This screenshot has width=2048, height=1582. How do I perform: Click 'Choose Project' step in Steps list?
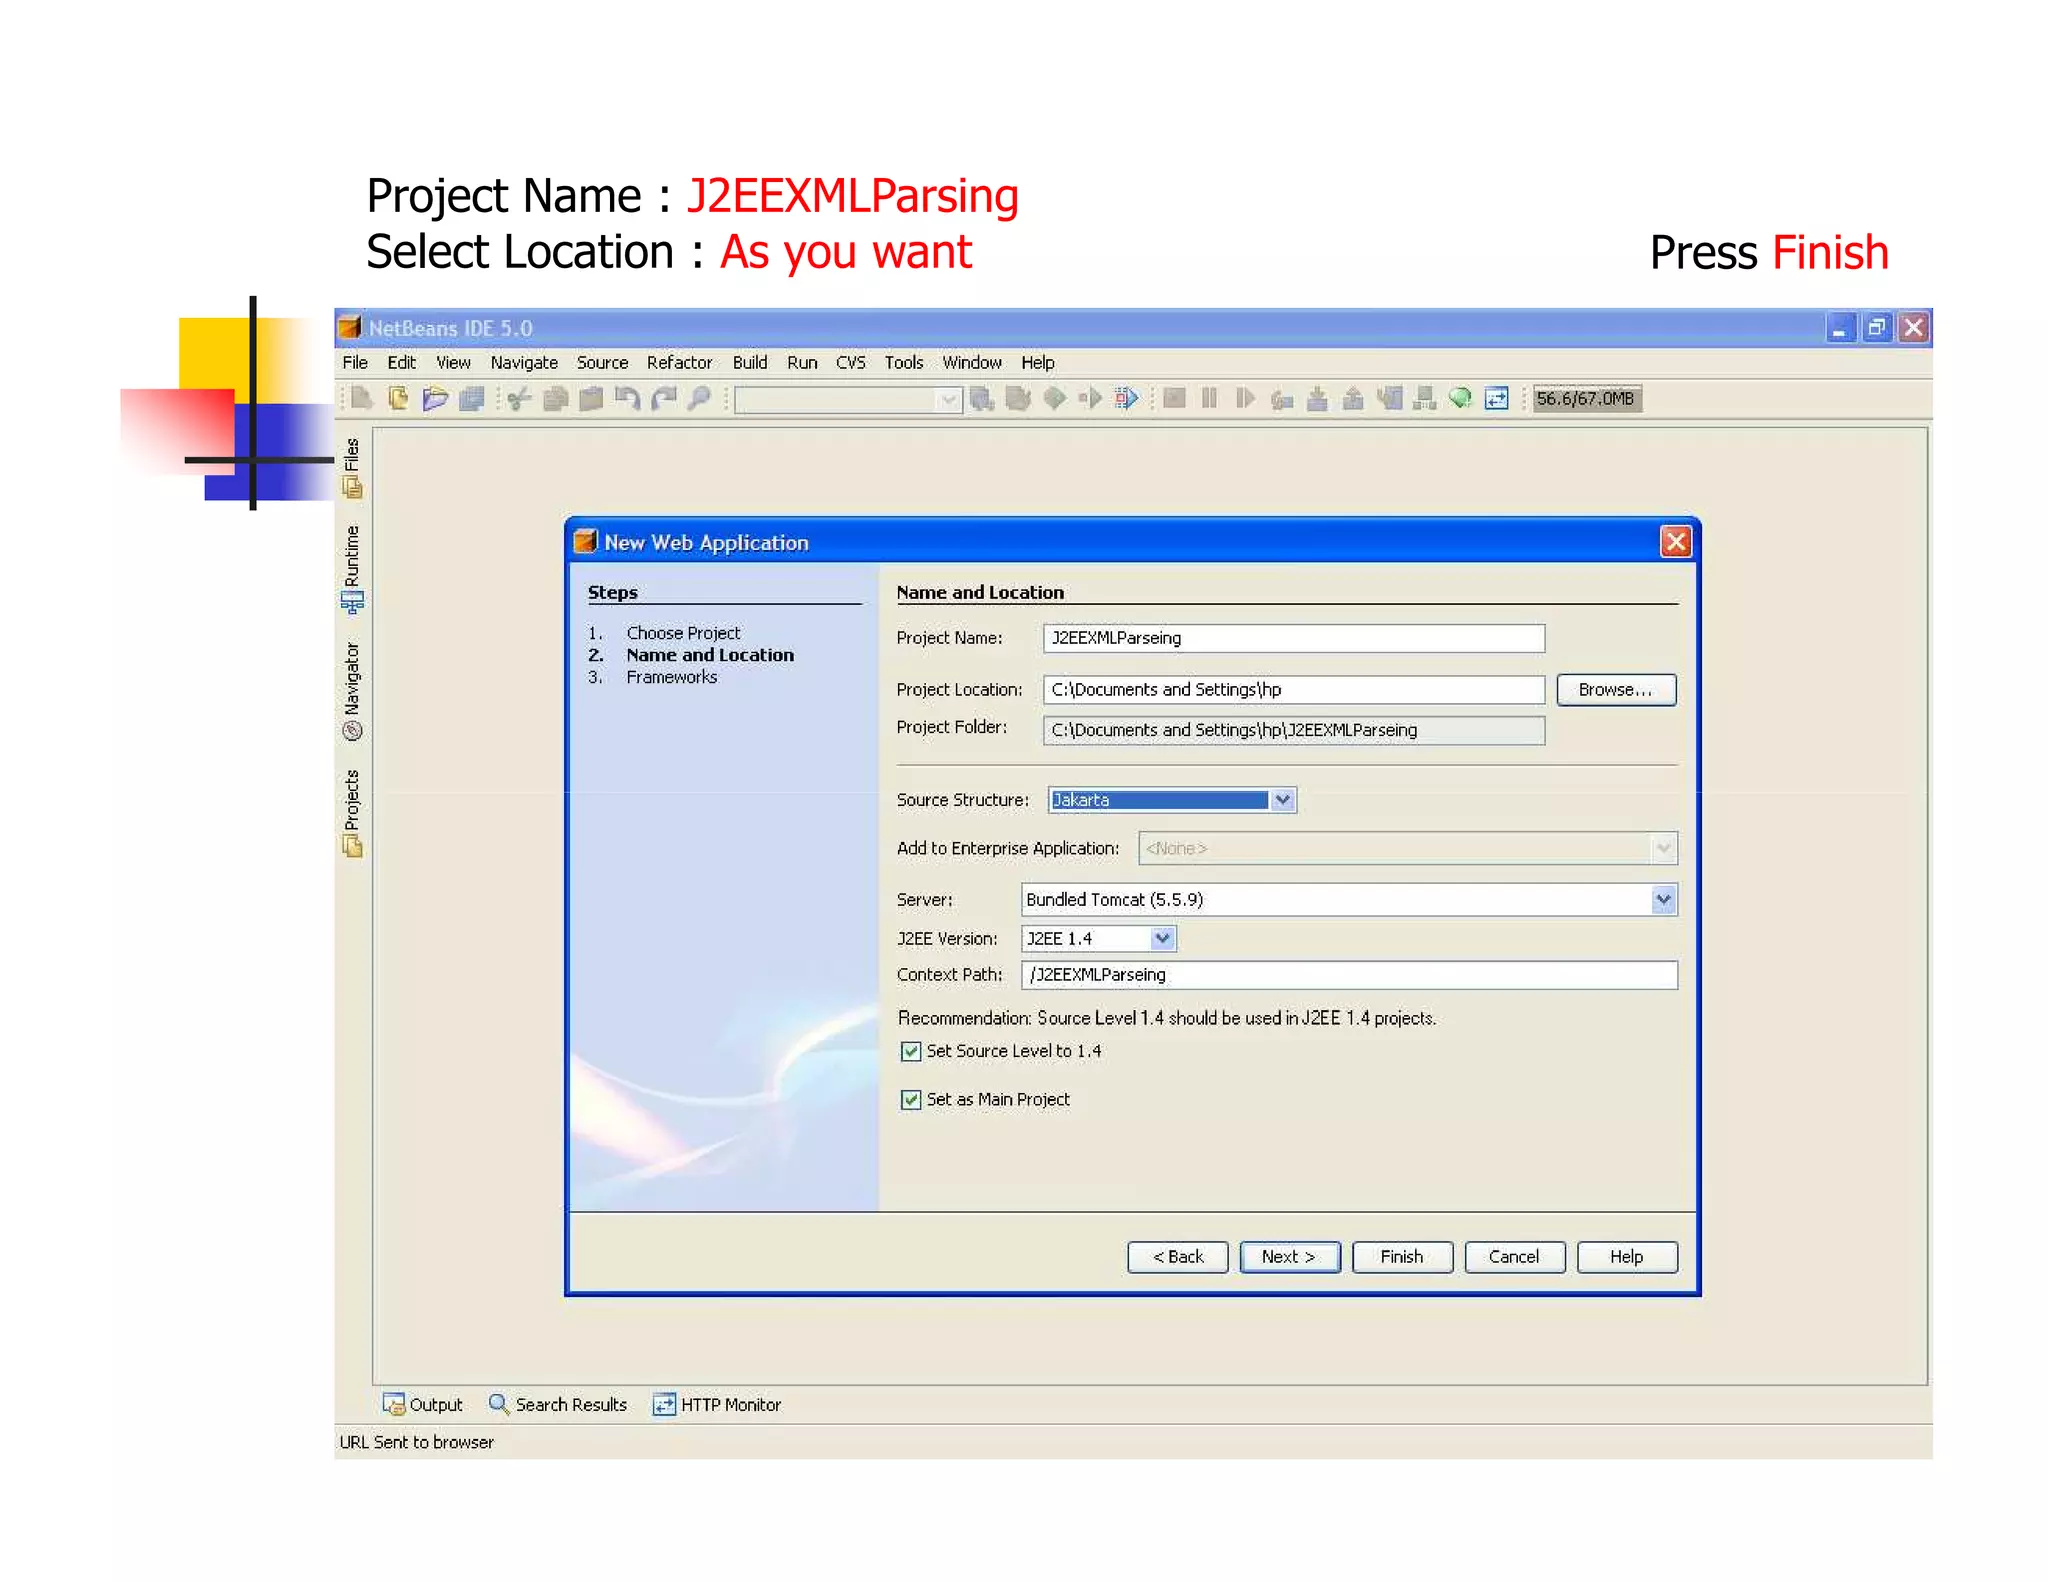(x=683, y=633)
